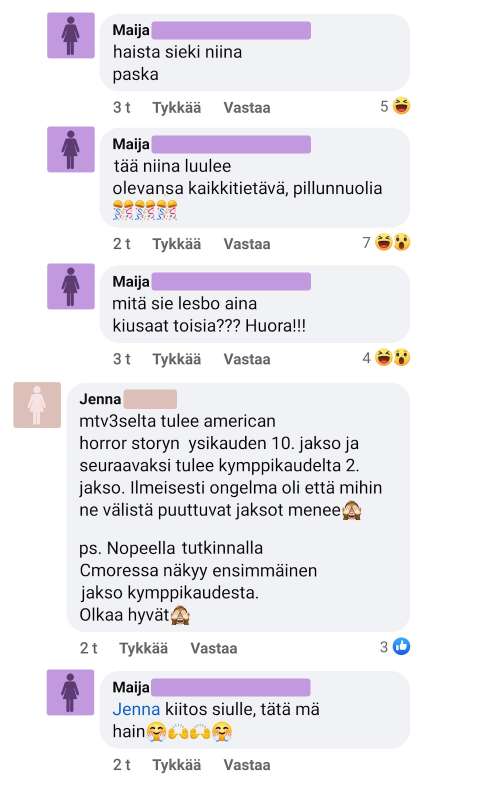The image size is (497, 794).
Task: Click Vastaa under the 'kaikkitietävä' comment
Action: click(x=247, y=244)
